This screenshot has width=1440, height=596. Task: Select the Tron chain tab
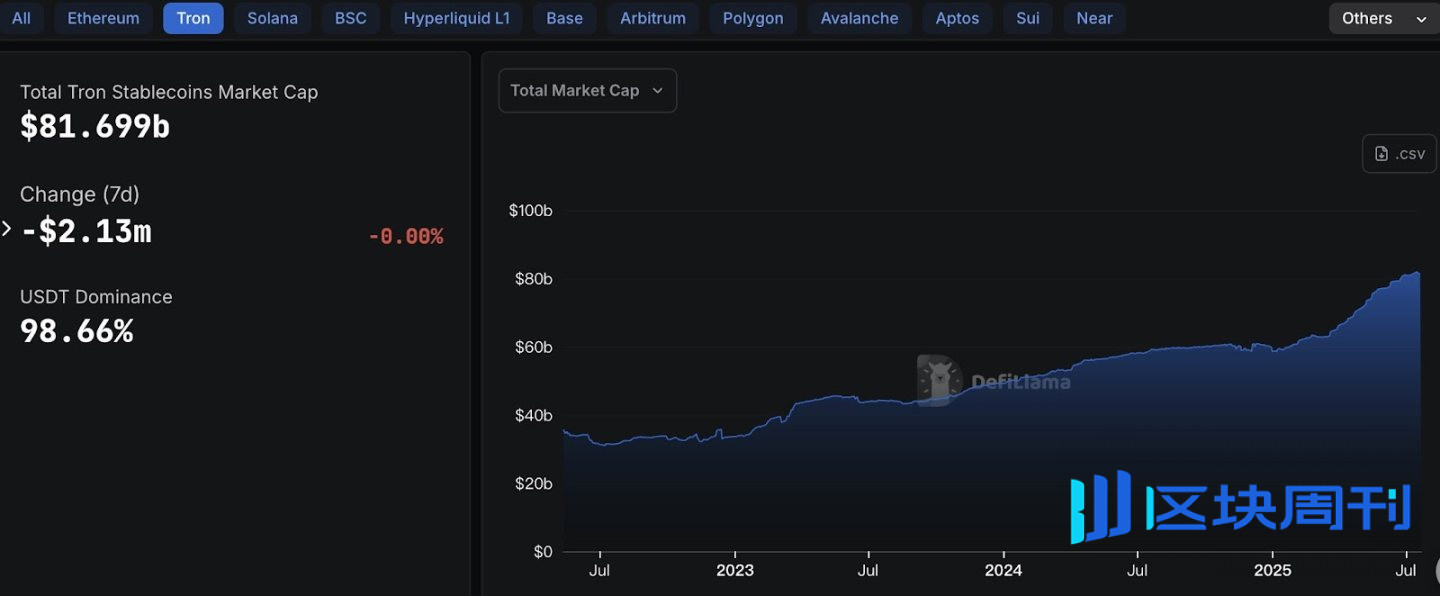tap(193, 18)
